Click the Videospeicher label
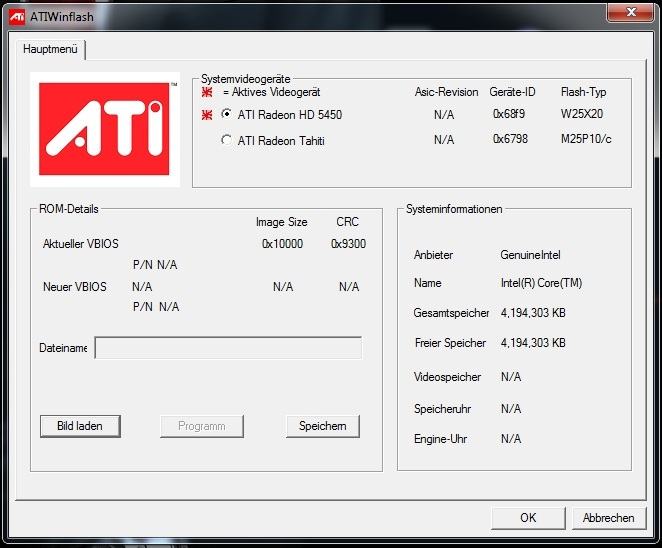 pyautogui.click(x=447, y=377)
